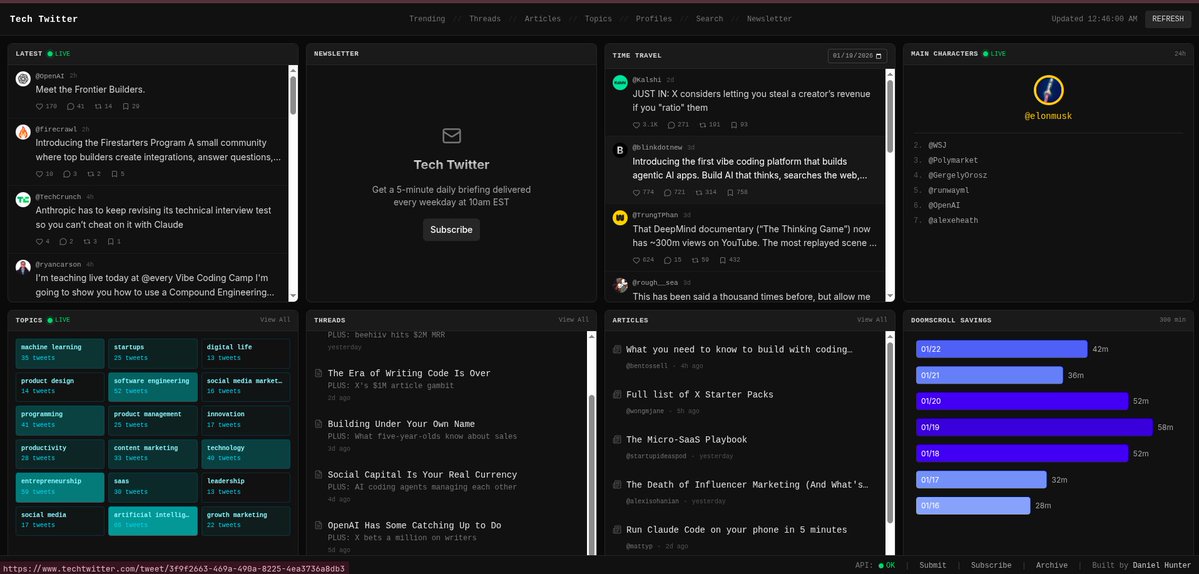The image size is (1199, 574).
Task: Open Daniel Hunter link in footer
Action: coord(1162,566)
